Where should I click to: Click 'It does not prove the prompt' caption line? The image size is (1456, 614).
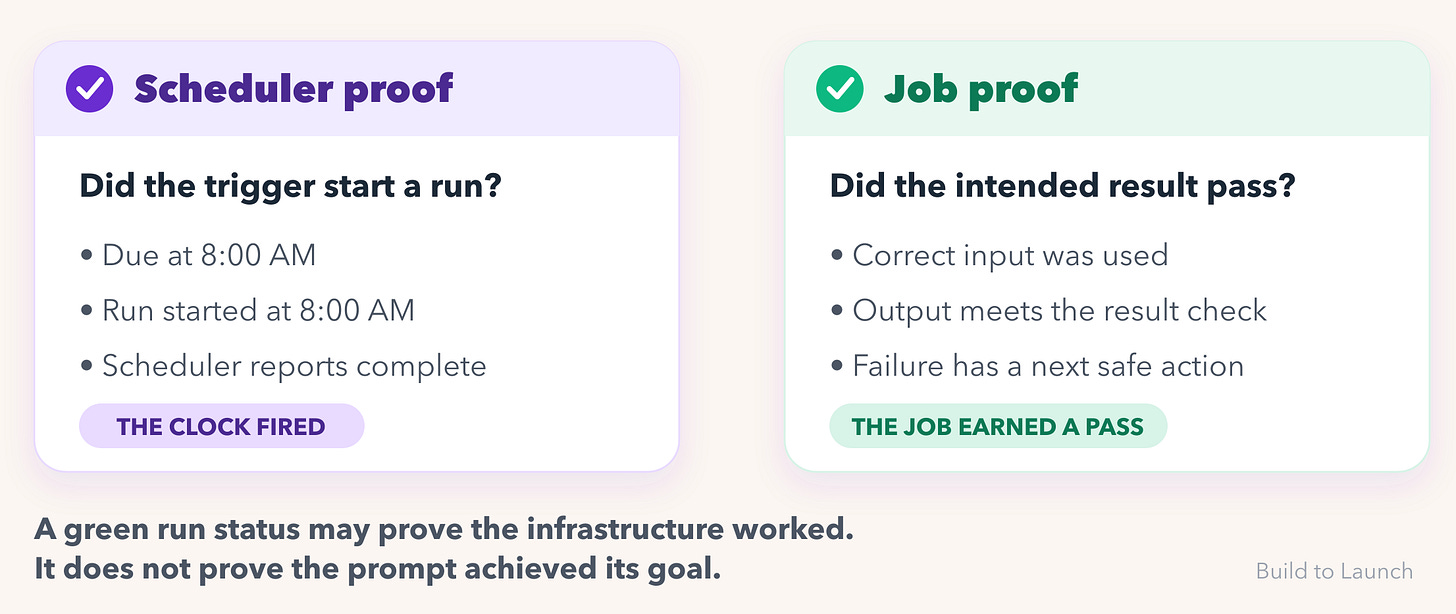377,570
